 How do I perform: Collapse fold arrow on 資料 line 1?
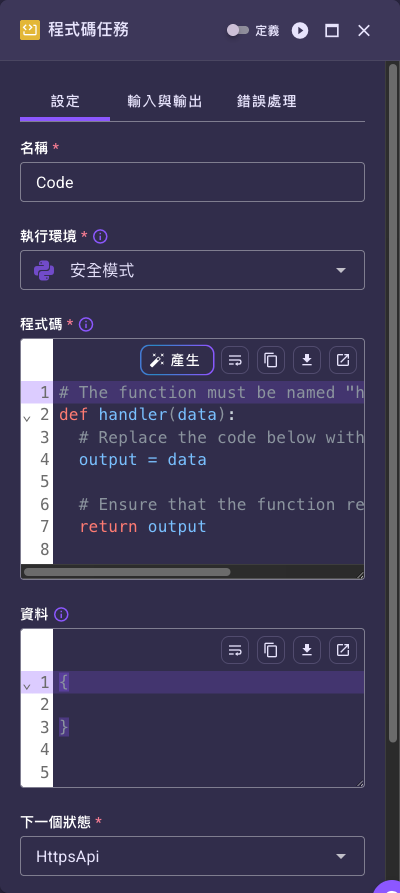point(26,686)
